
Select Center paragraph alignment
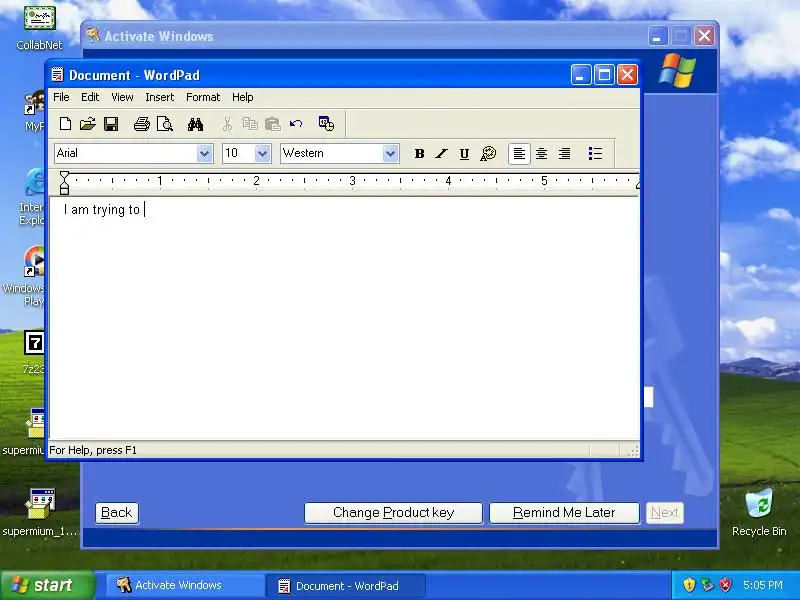[541, 154]
